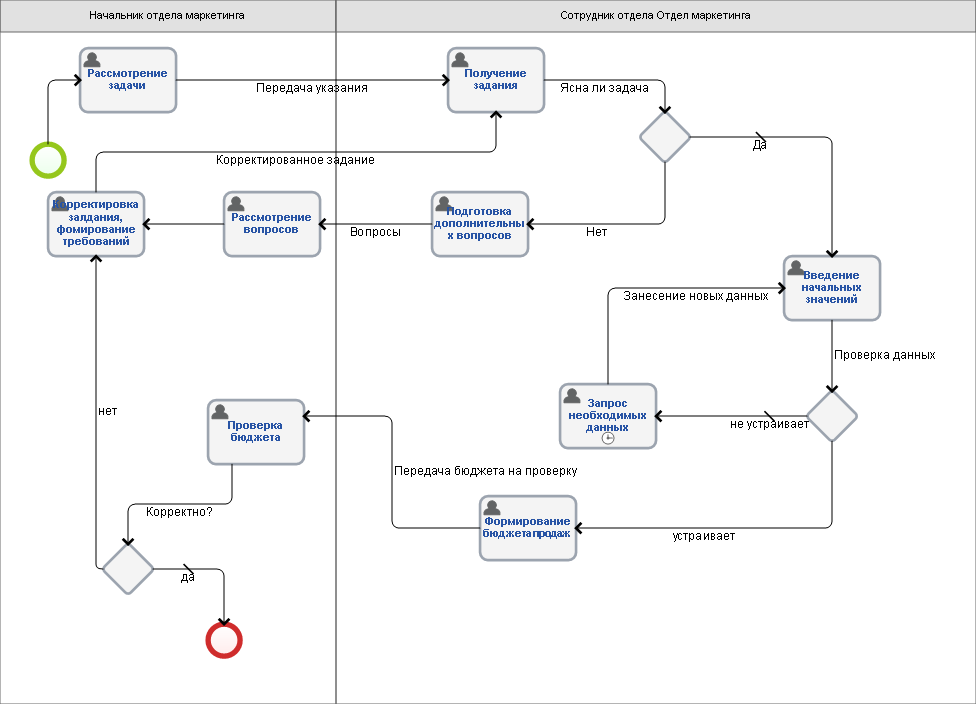Click user icon on 'Проверка бюджета' task
This screenshot has width=976, height=704.
pyautogui.click(x=220, y=411)
